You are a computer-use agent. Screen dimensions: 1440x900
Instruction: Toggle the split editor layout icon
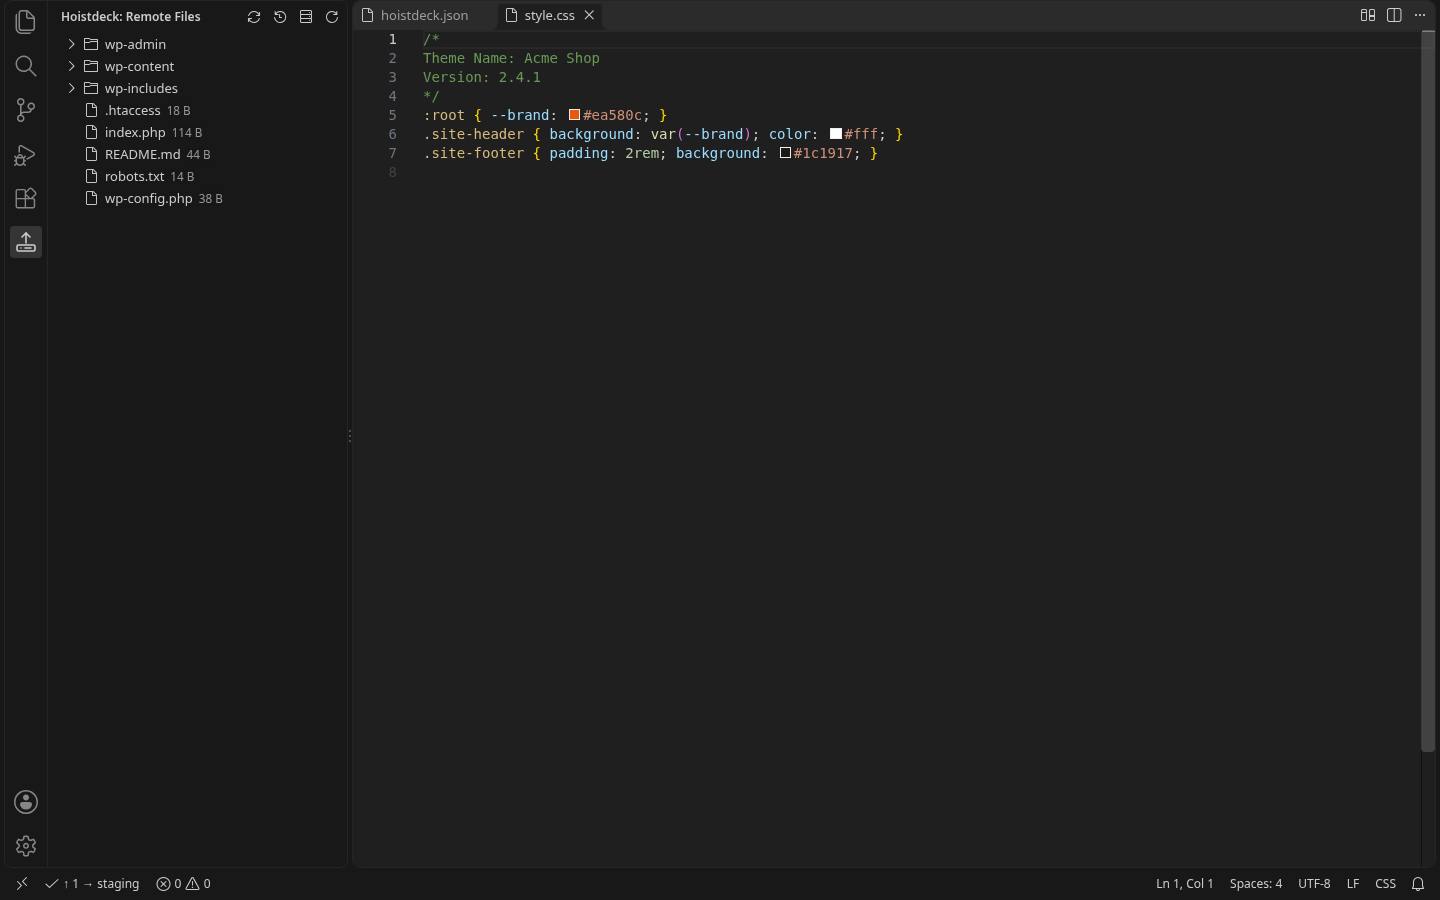pos(1394,15)
